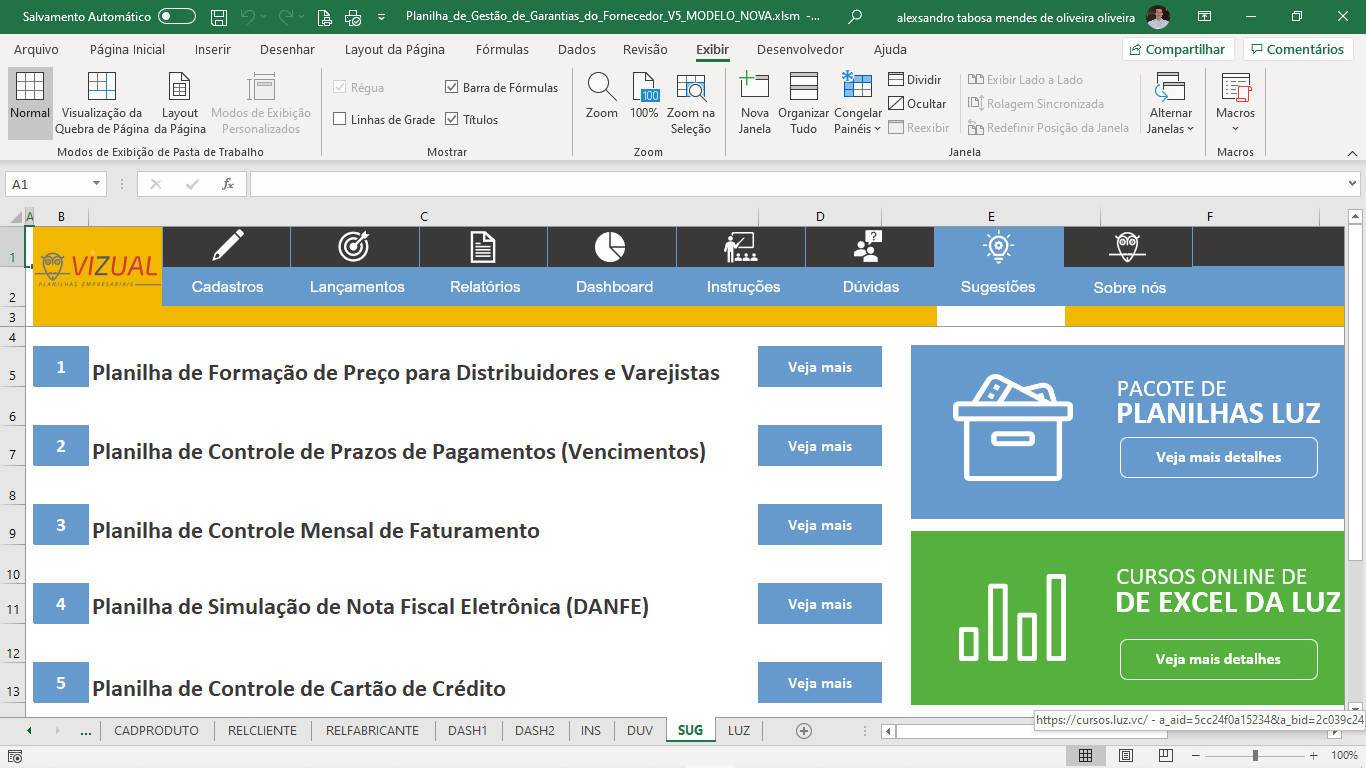Open the Dashboard pie chart icon

point(609,246)
